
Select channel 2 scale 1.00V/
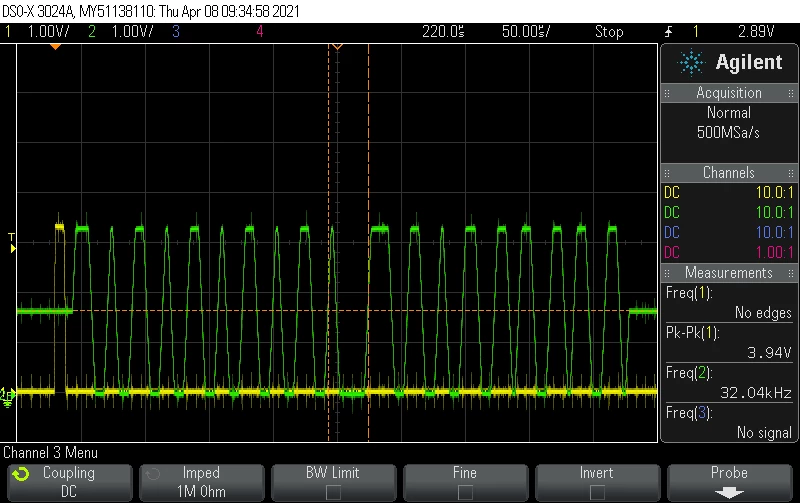click(132, 32)
